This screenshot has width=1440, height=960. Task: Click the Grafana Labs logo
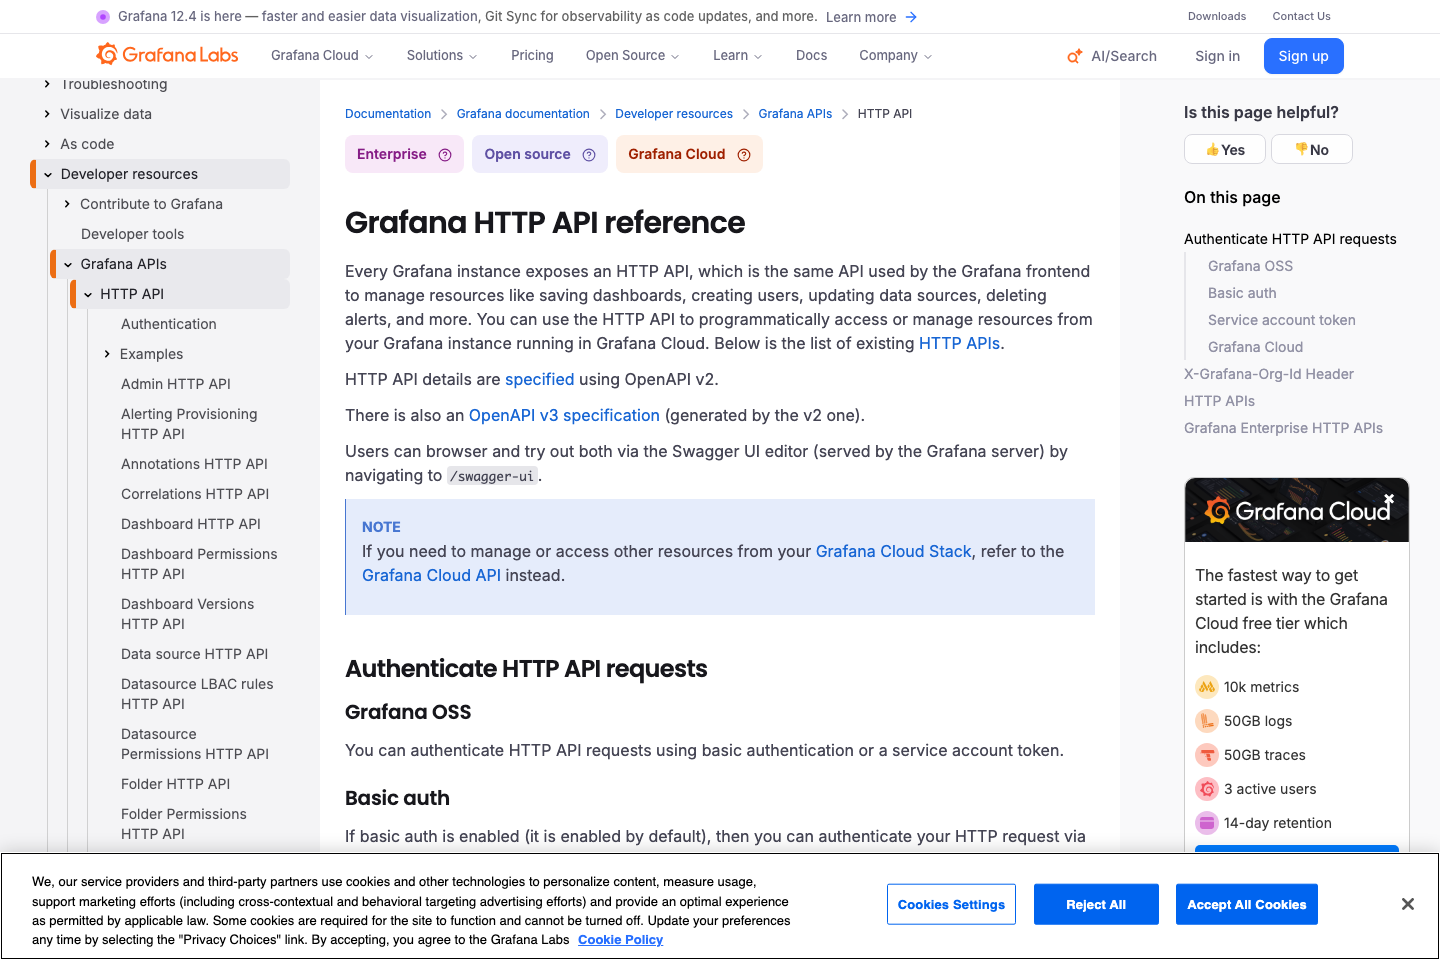click(x=166, y=55)
